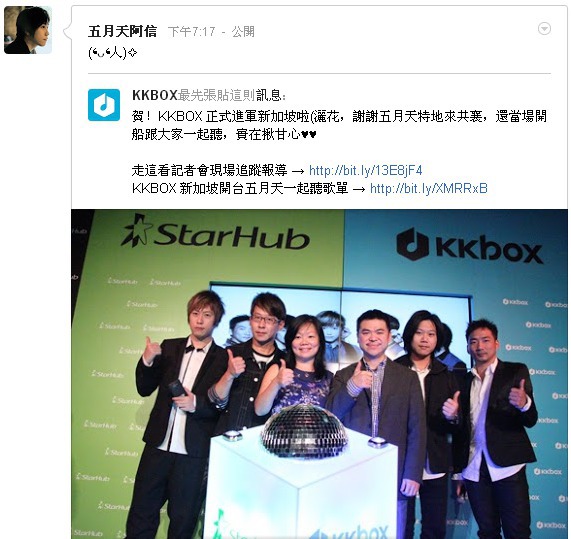This screenshot has width=571, height=539.
Task: Click the 最先張貼這則 original post text
Action: coord(216,95)
